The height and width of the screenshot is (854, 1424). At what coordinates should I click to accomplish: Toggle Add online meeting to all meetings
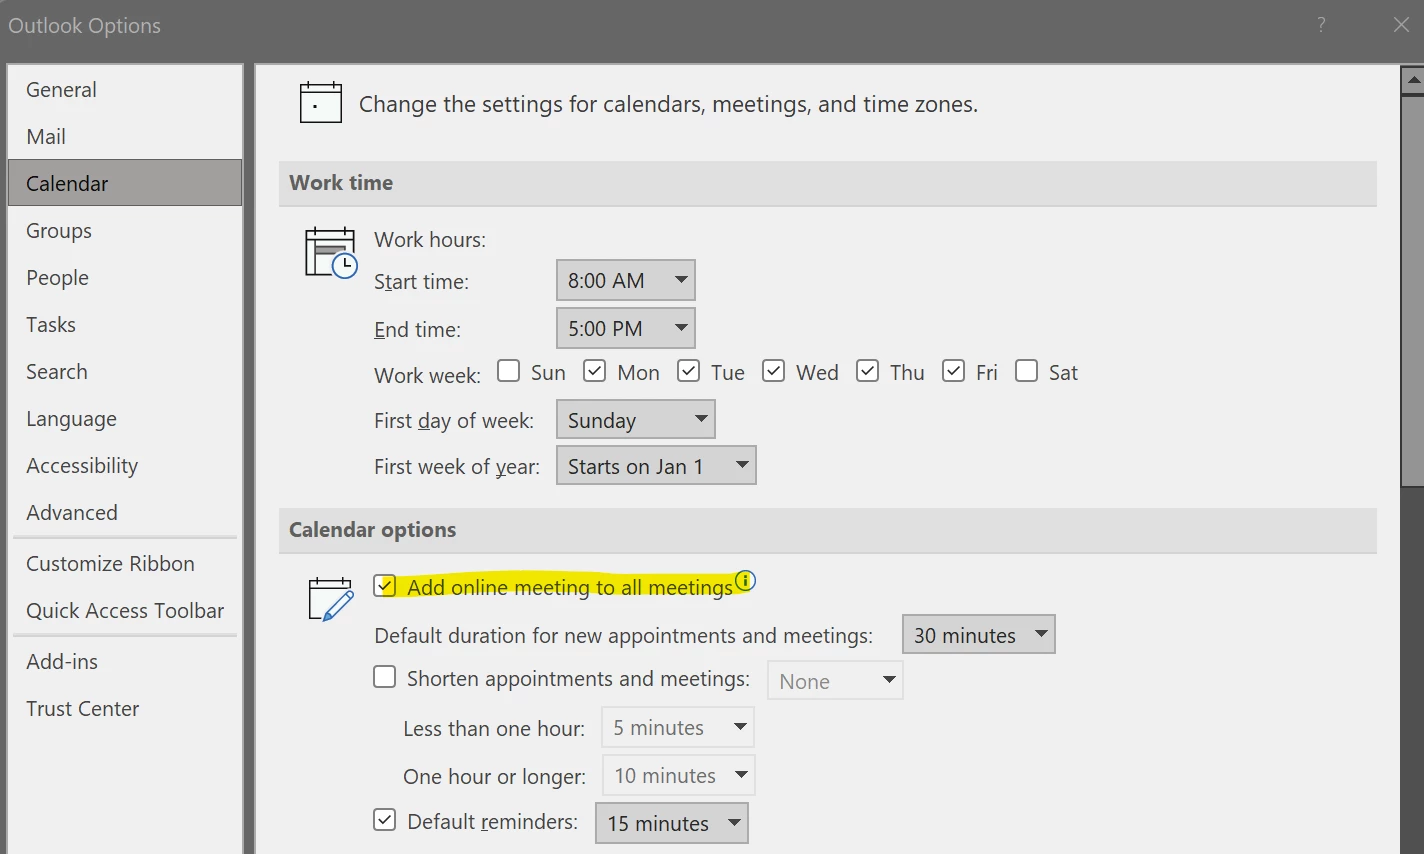coord(385,586)
